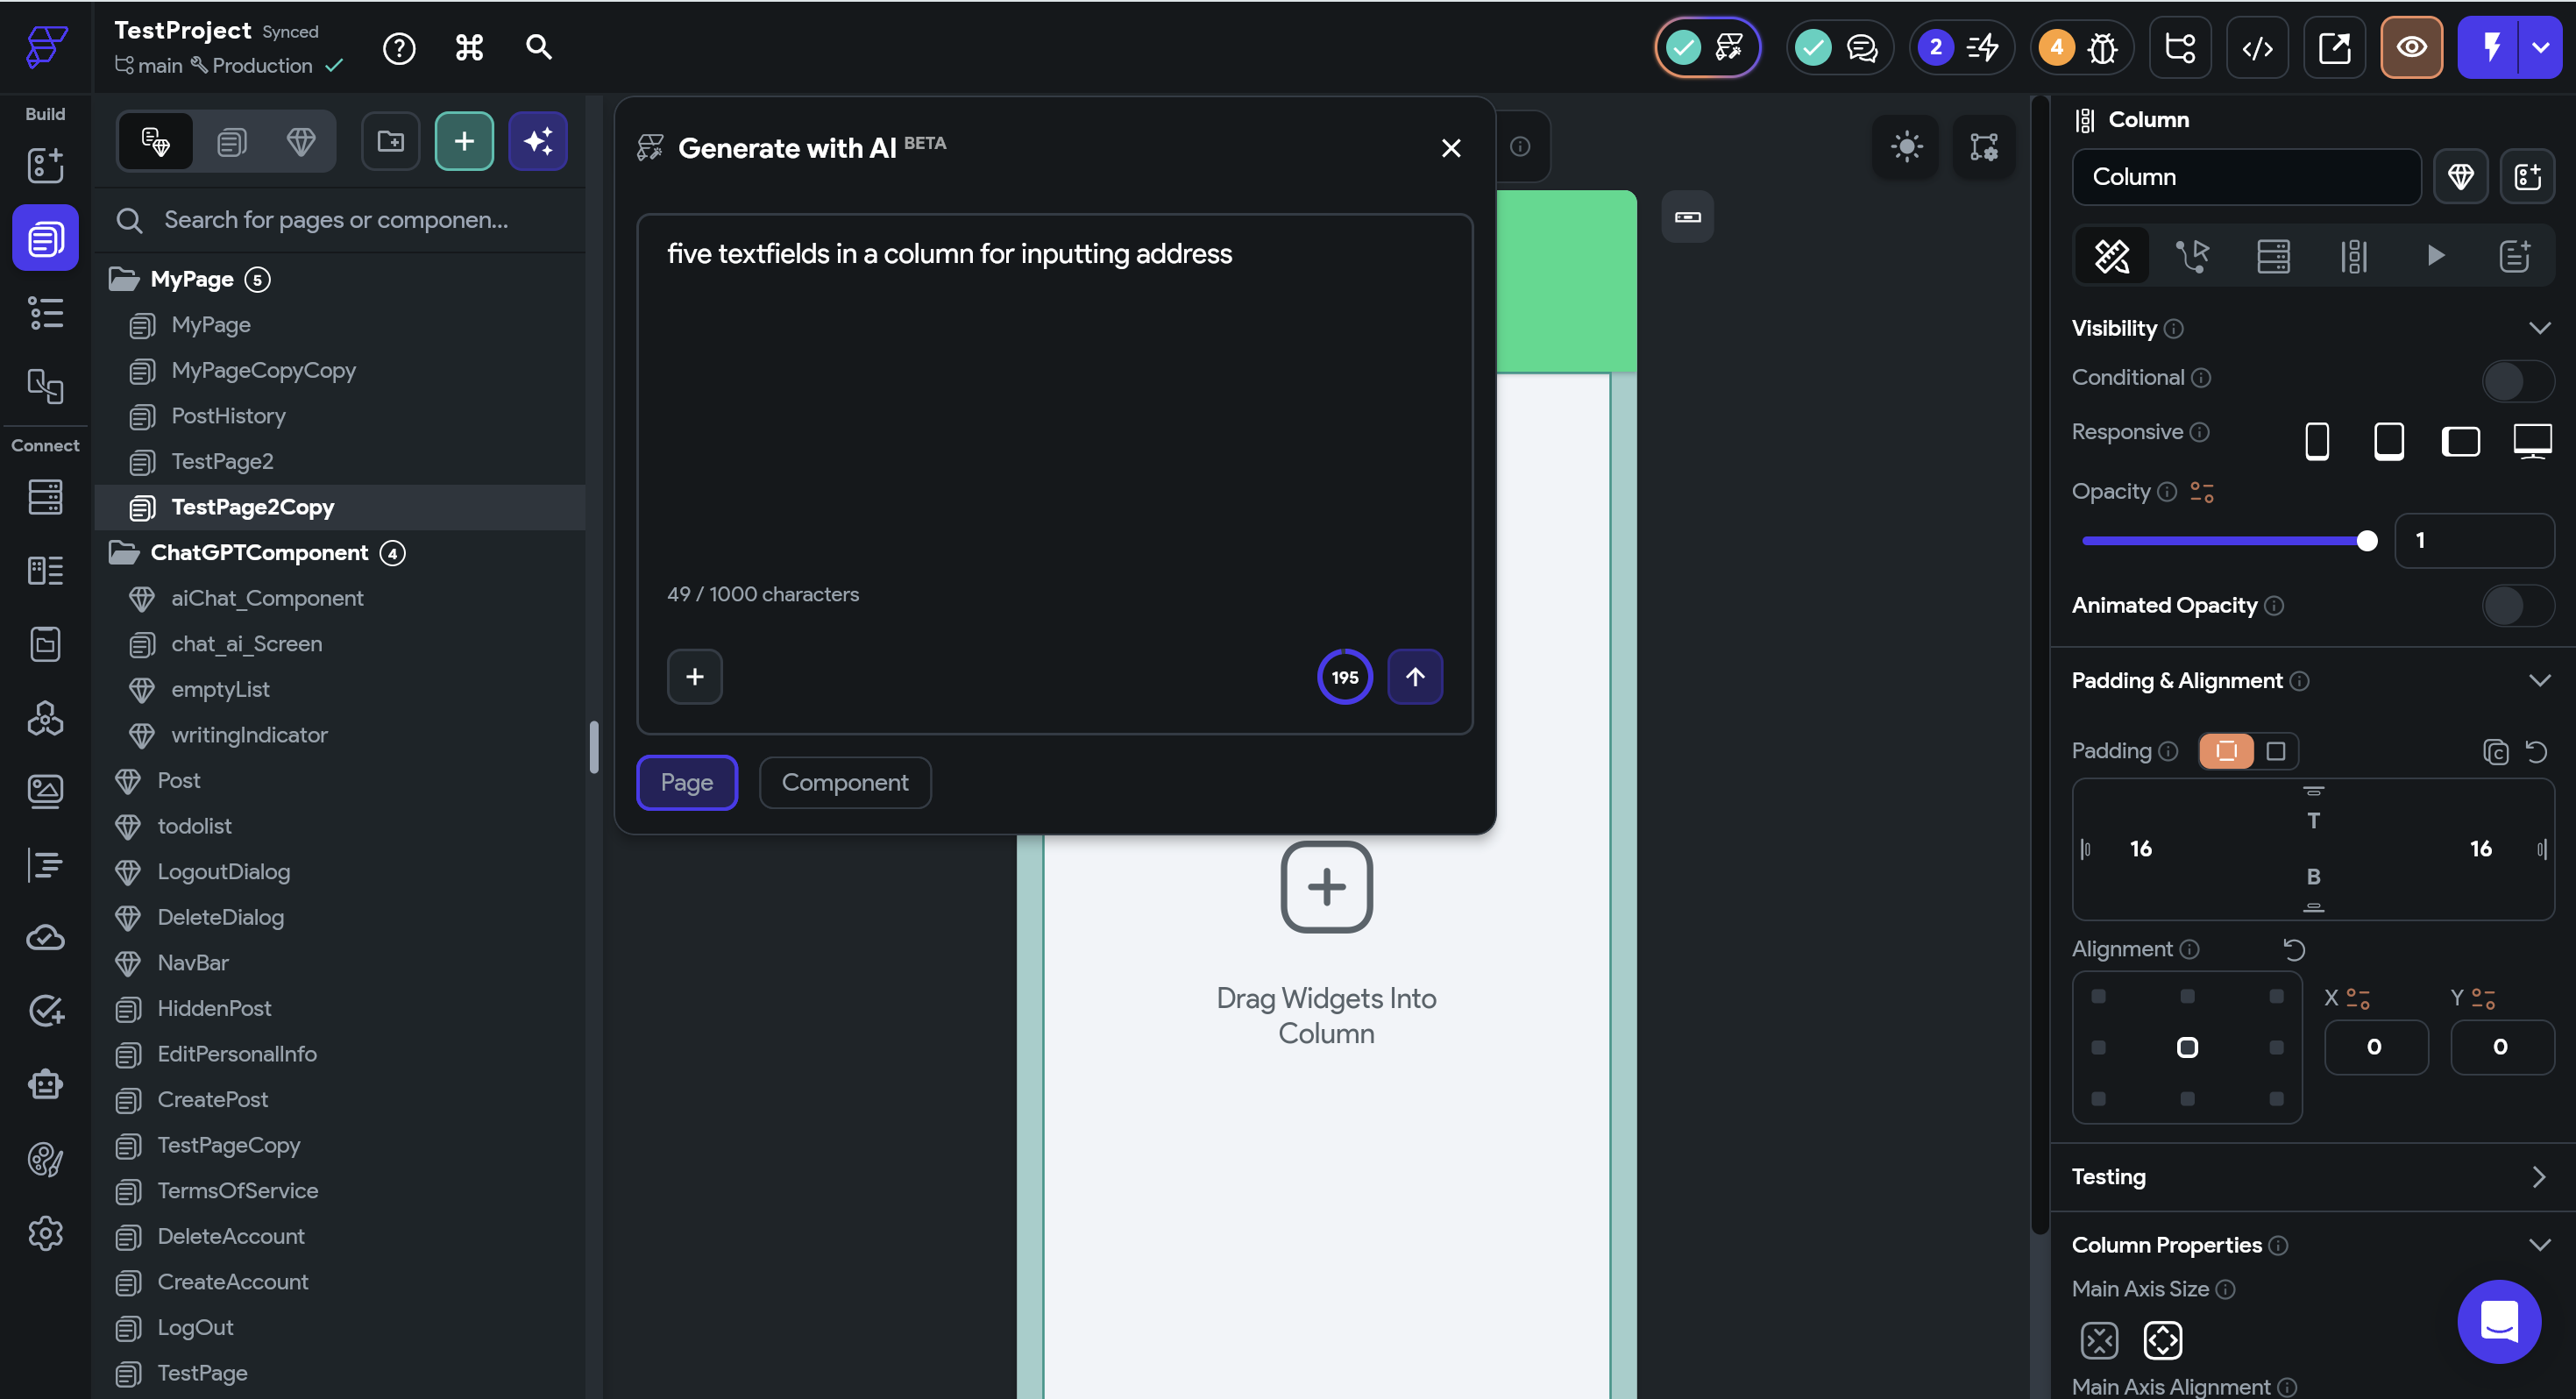
Task: Expand the Testing section
Action: (x=2538, y=1177)
